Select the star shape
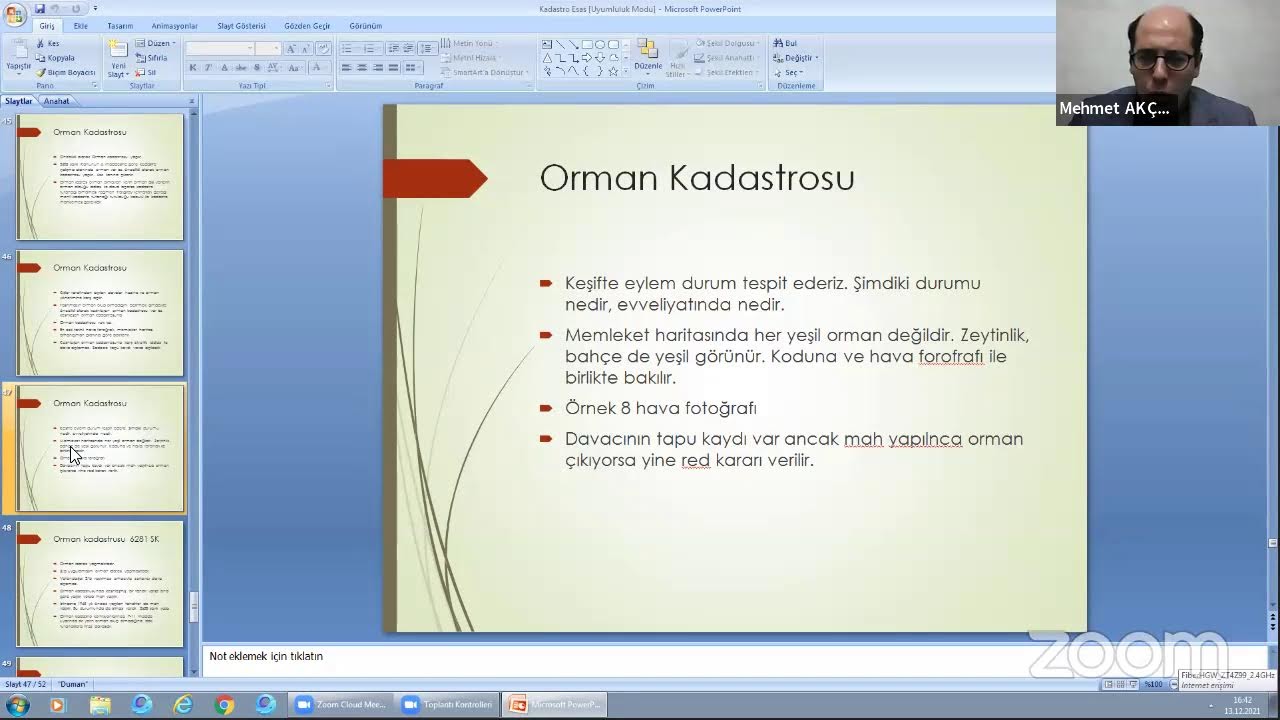Viewport: 1280px width, 720px height. click(x=613, y=71)
